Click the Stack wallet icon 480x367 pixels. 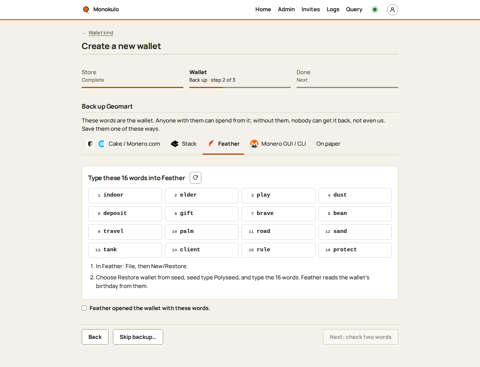pyautogui.click(x=175, y=144)
